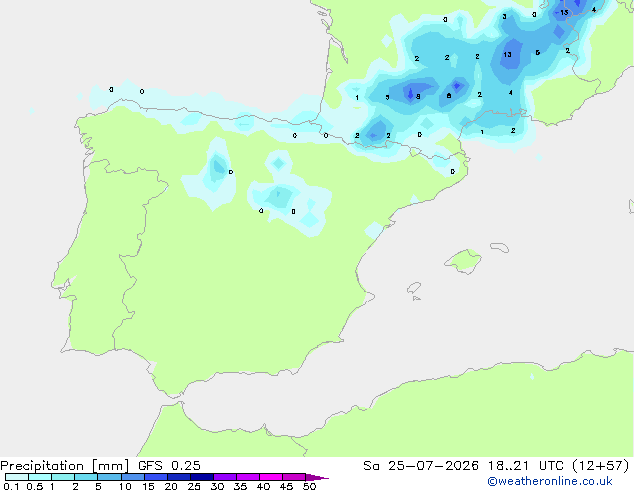Click the legend scale label '10'
Image resolution: width=634 pixels, height=490 pixels.
click(x=125, y=486)
